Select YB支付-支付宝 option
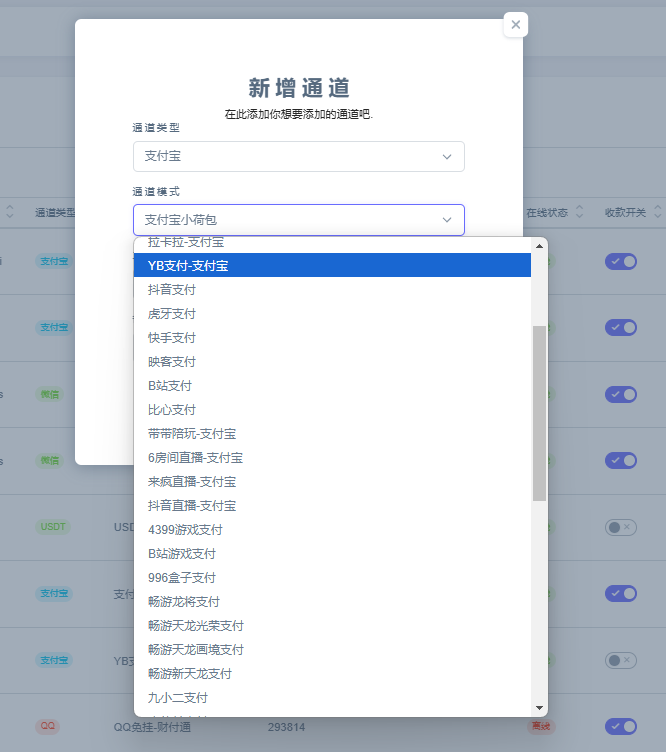666x752 pixels. click(332, 265)
